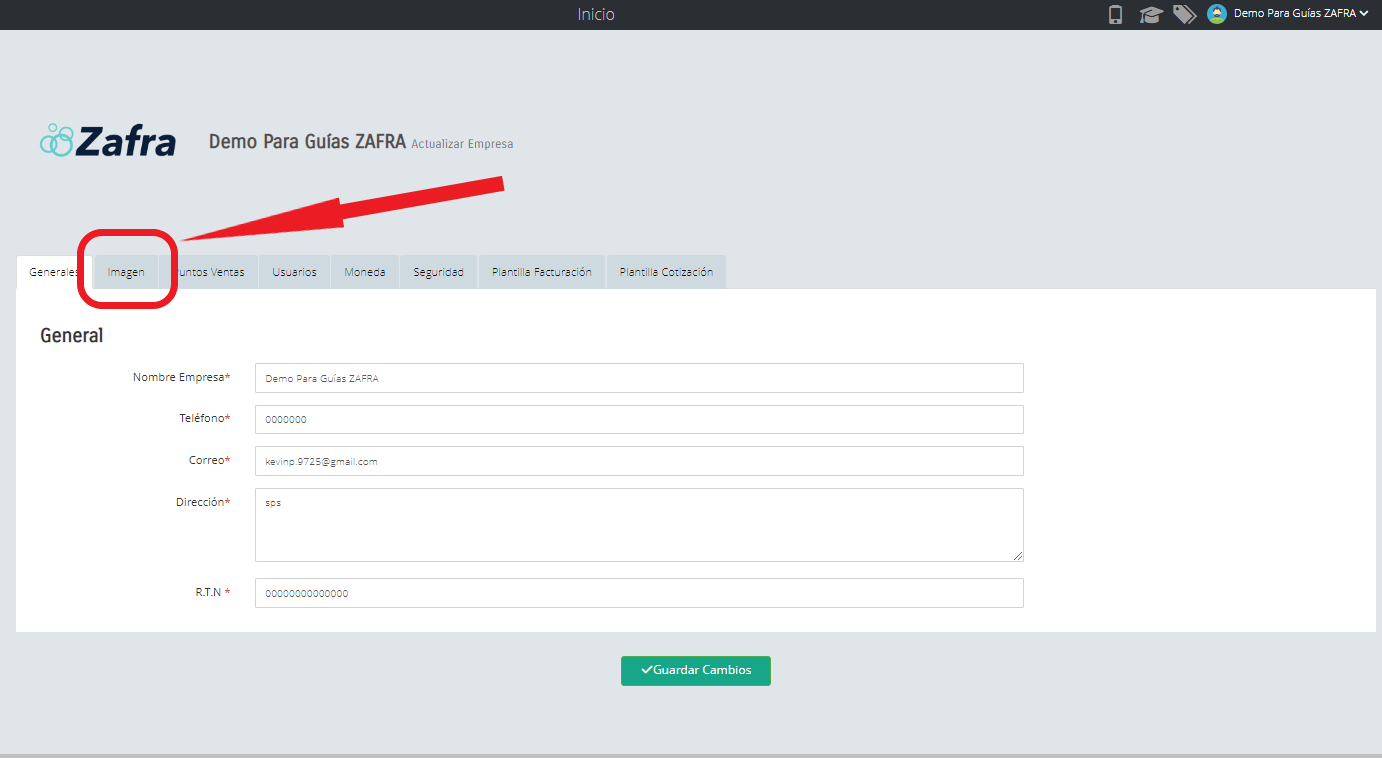Click the Zafra logo
The width and height of the screenshot is (1382, 758).
click(x=108, y=141)
